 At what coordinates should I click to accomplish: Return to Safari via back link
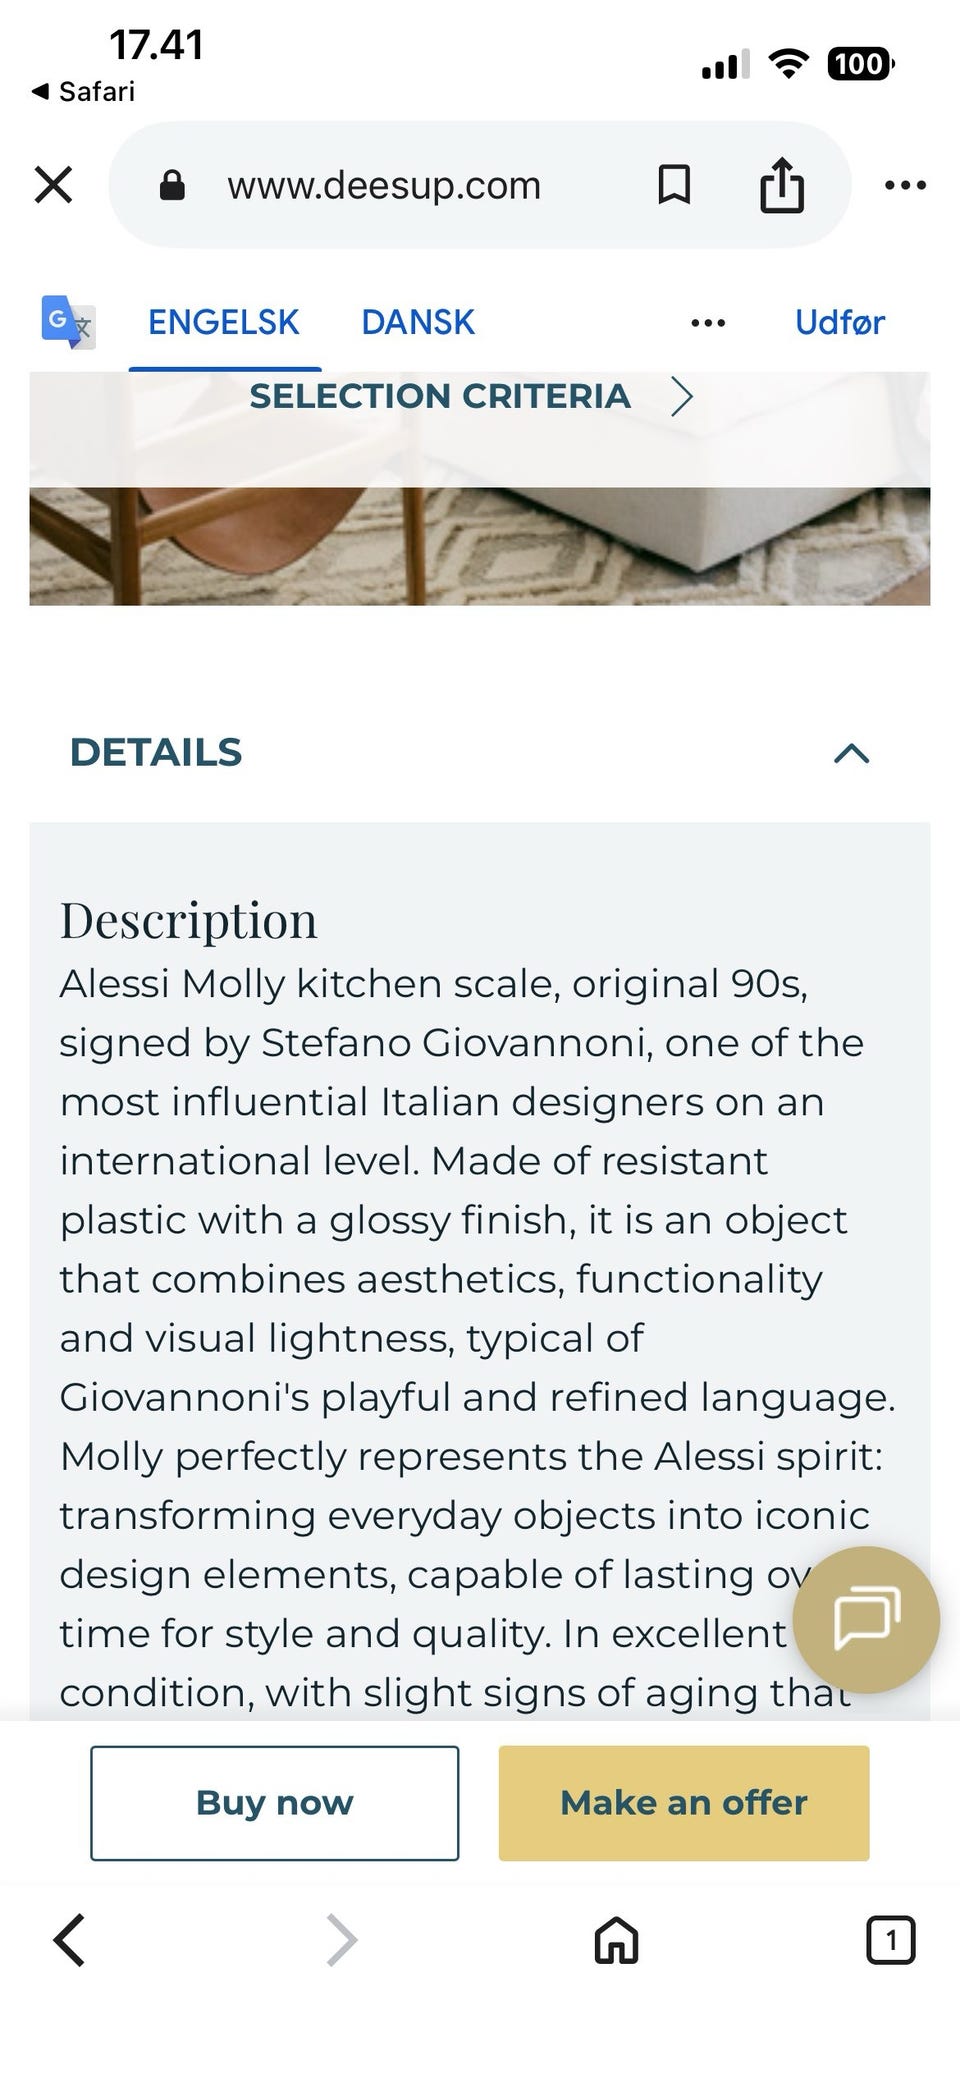click(x=84, y=92)
